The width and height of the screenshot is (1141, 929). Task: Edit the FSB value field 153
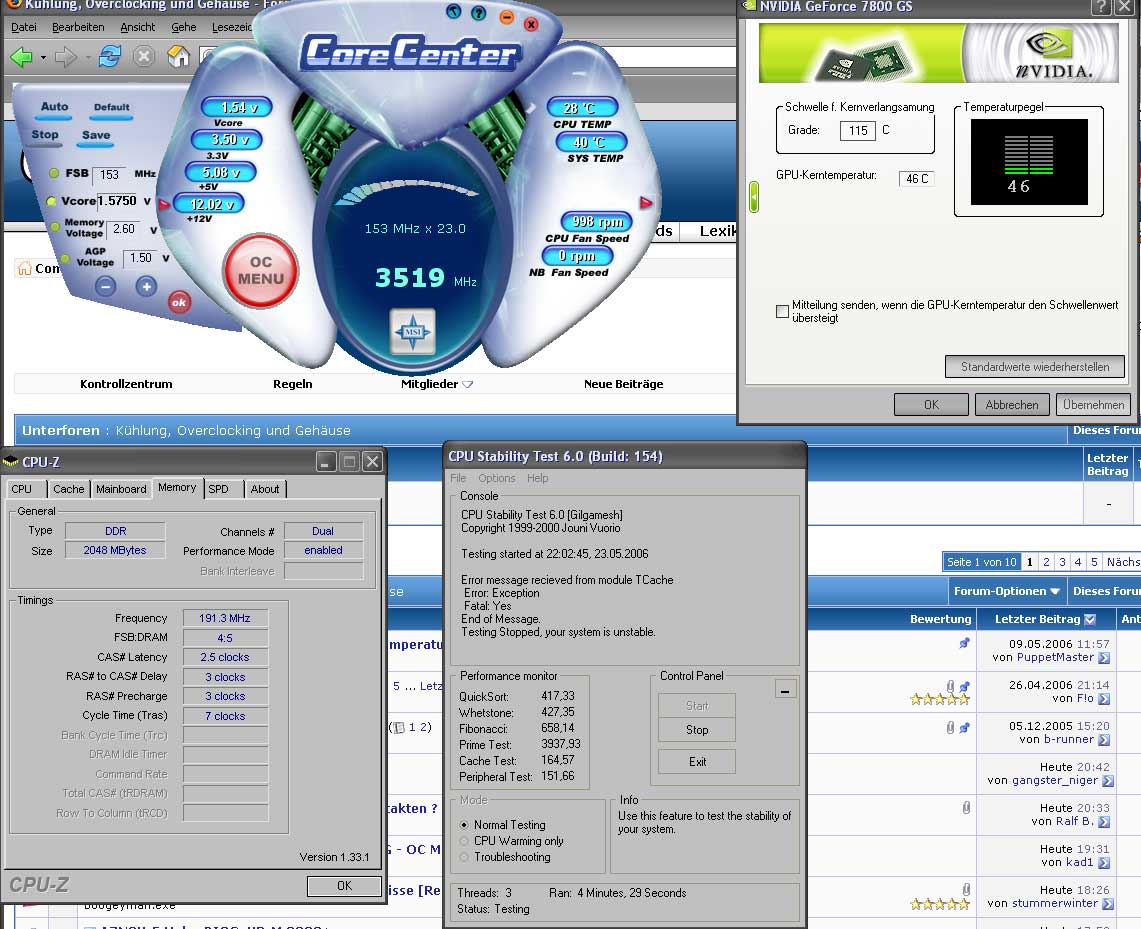click(x=109, y=175)
